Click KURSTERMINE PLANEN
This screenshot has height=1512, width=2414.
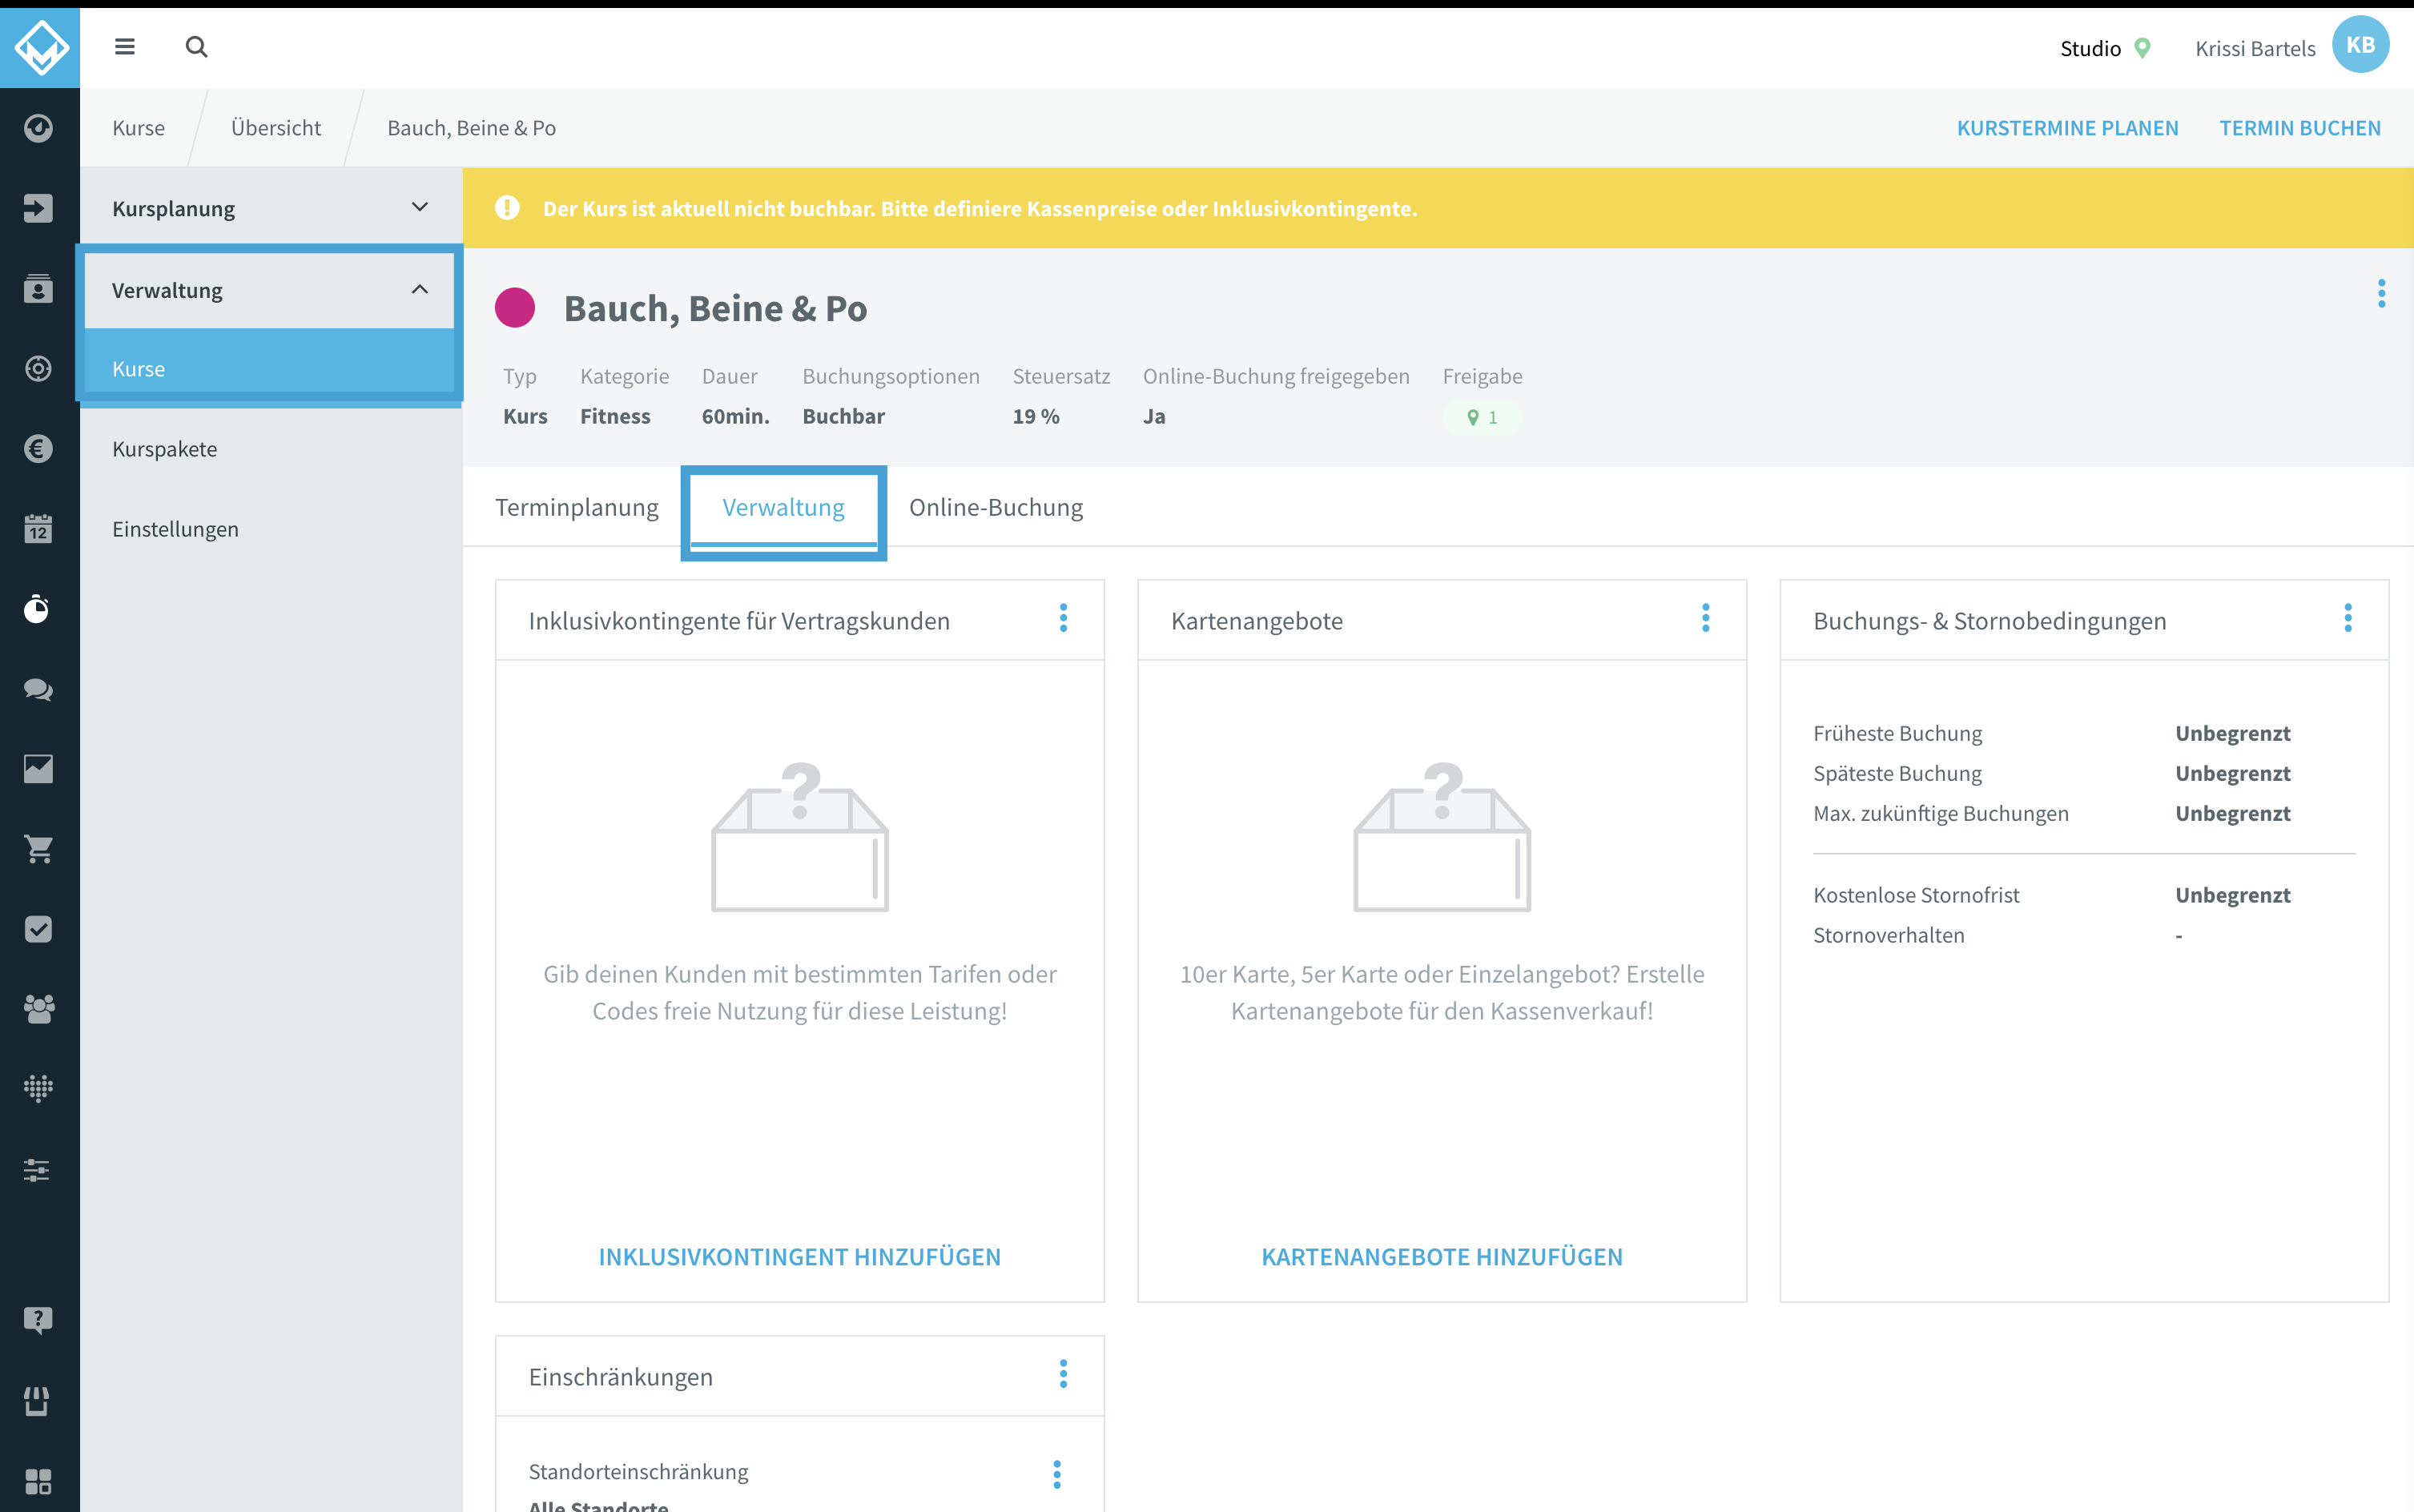pos(2067,128)
